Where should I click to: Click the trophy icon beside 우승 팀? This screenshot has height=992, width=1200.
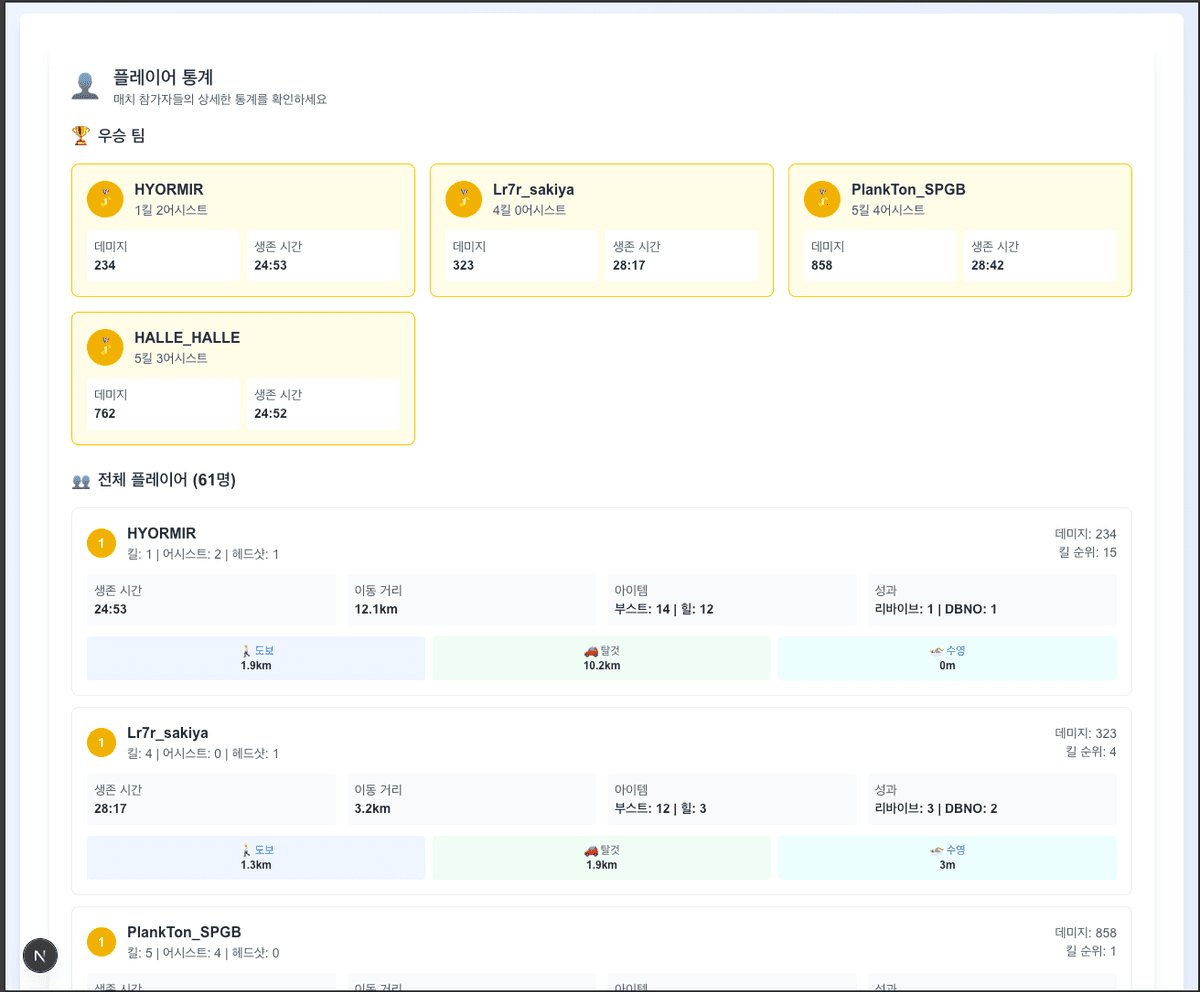81,135
